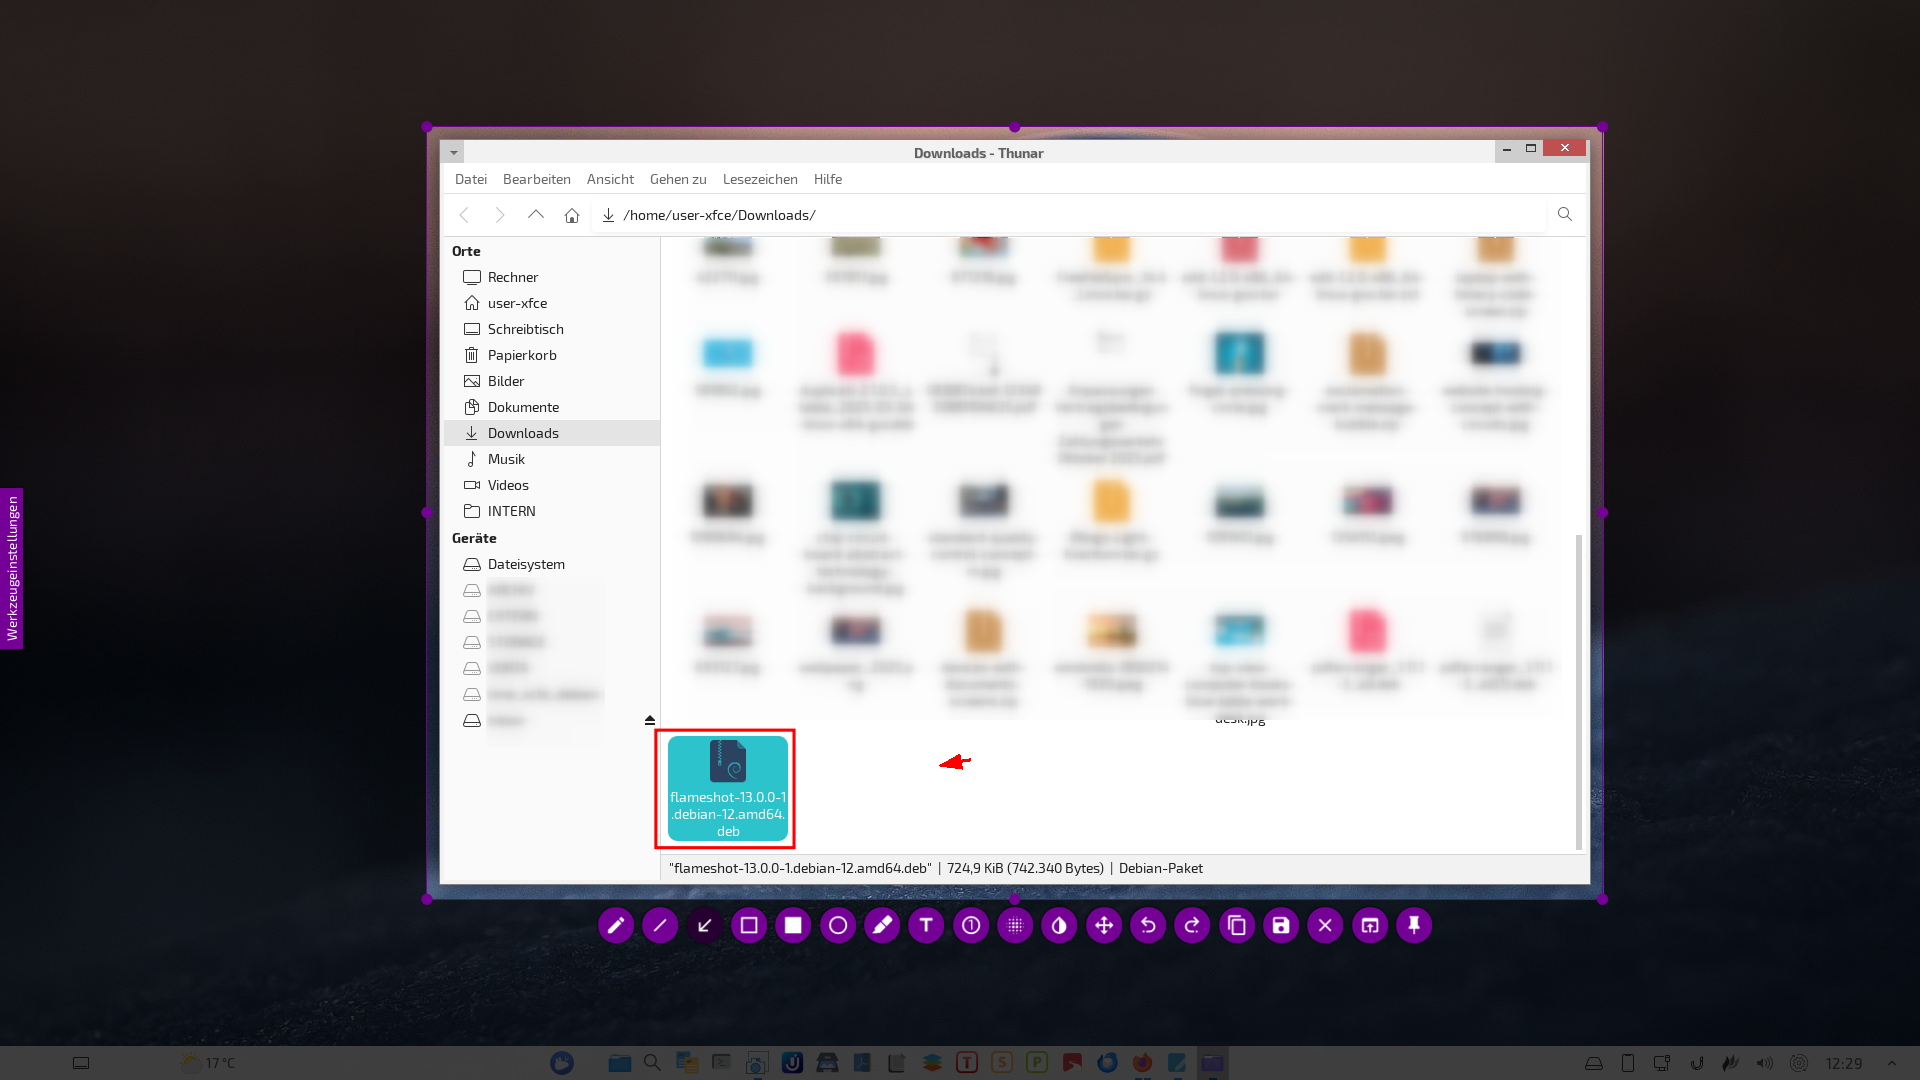Image resolution: width=1920 pixels, height=1080 pixels.
Task: Click the right-middle selection handle
Action: coord(1602,512)
